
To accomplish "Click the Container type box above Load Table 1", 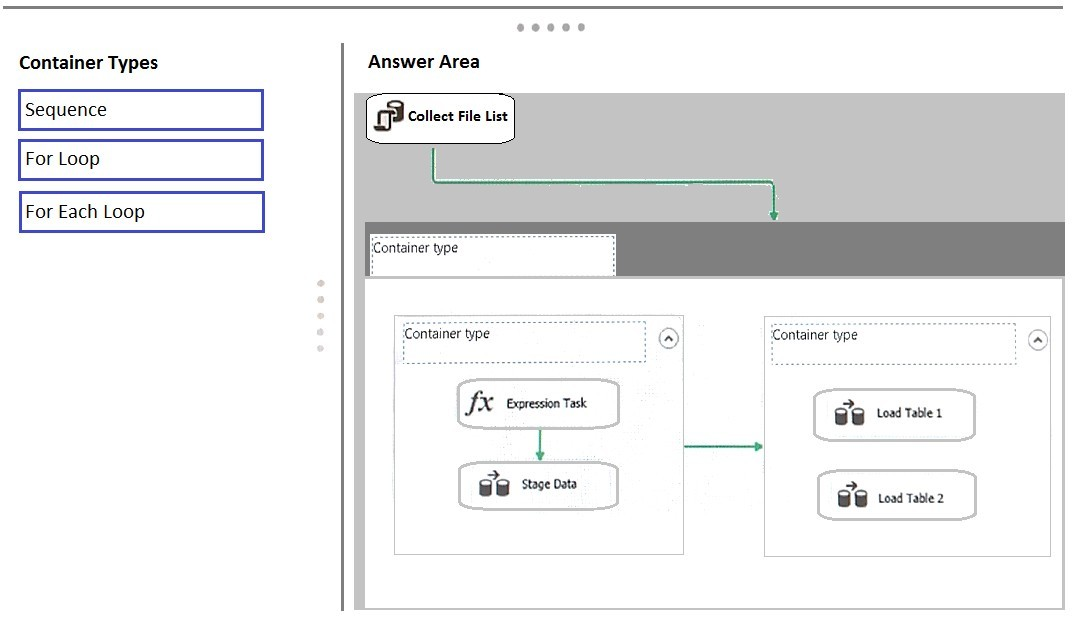I will click(893, 344).
